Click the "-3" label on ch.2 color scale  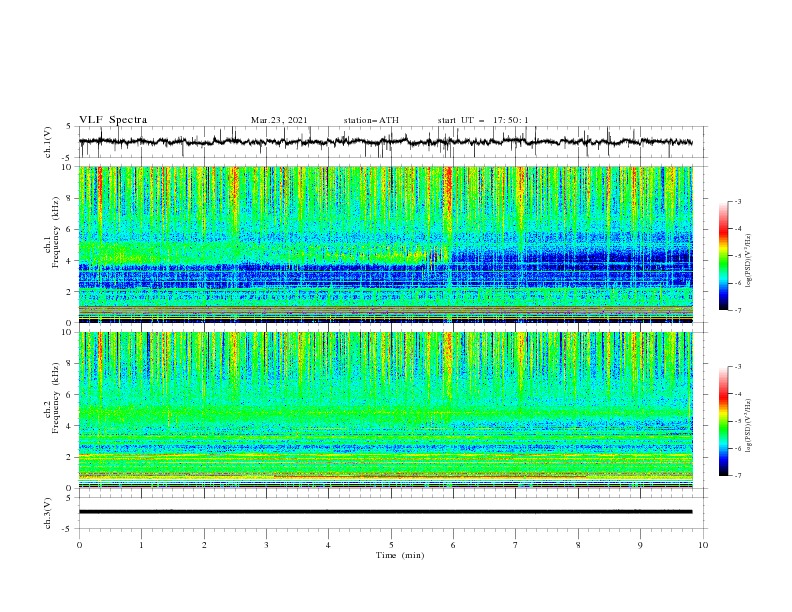[737, 367]
